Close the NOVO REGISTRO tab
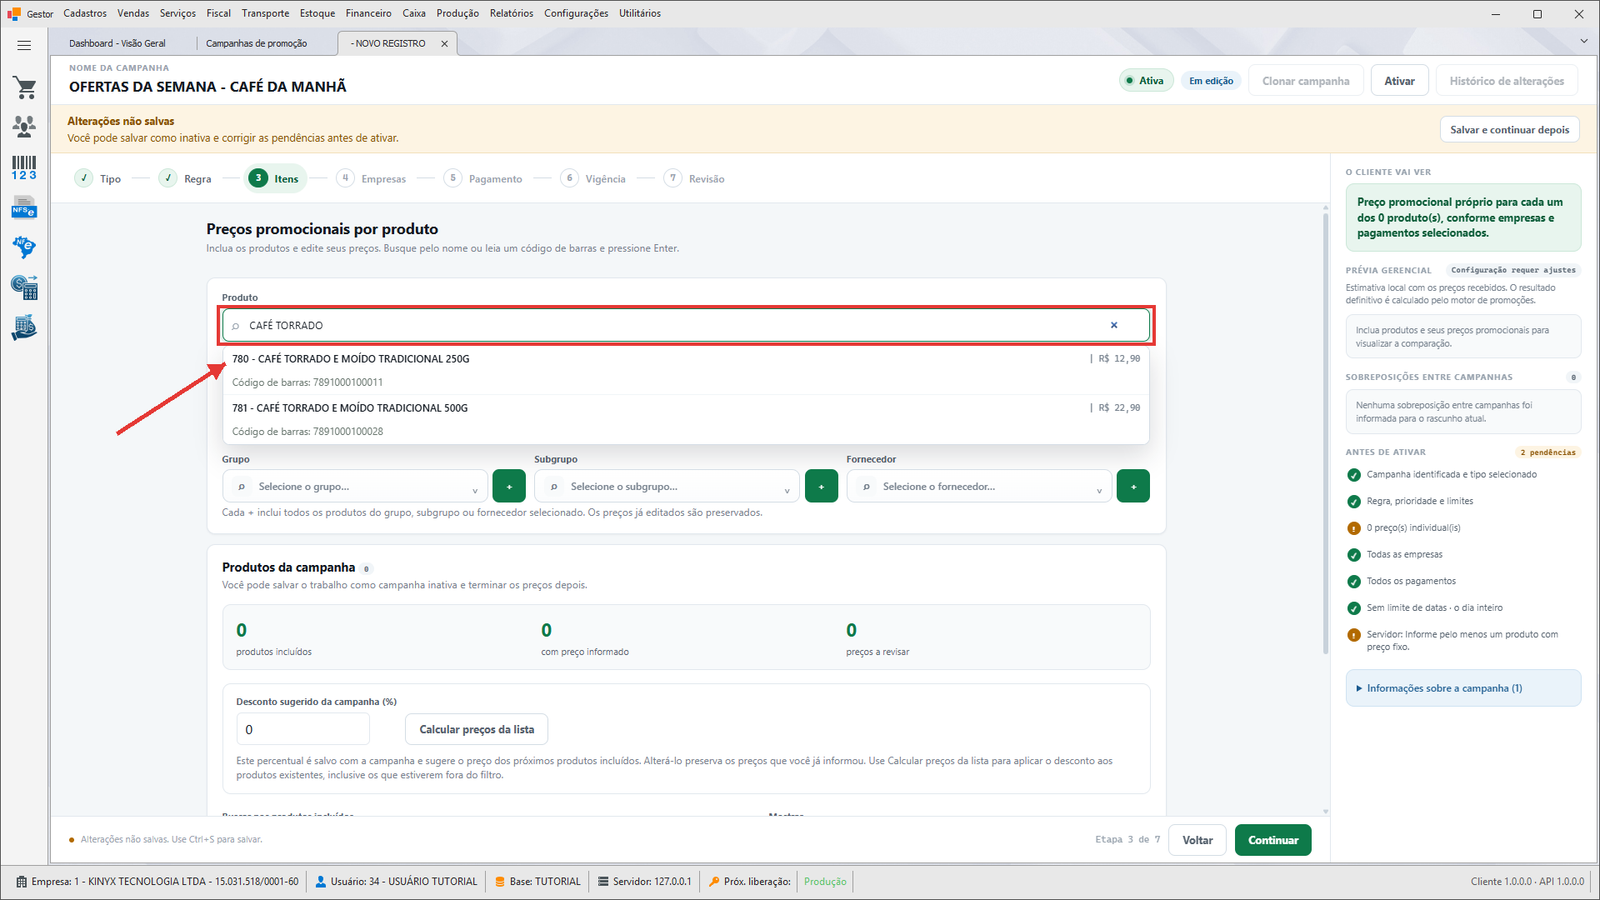The width and height of the screenshot is (1600, 900). pos(444,43)
